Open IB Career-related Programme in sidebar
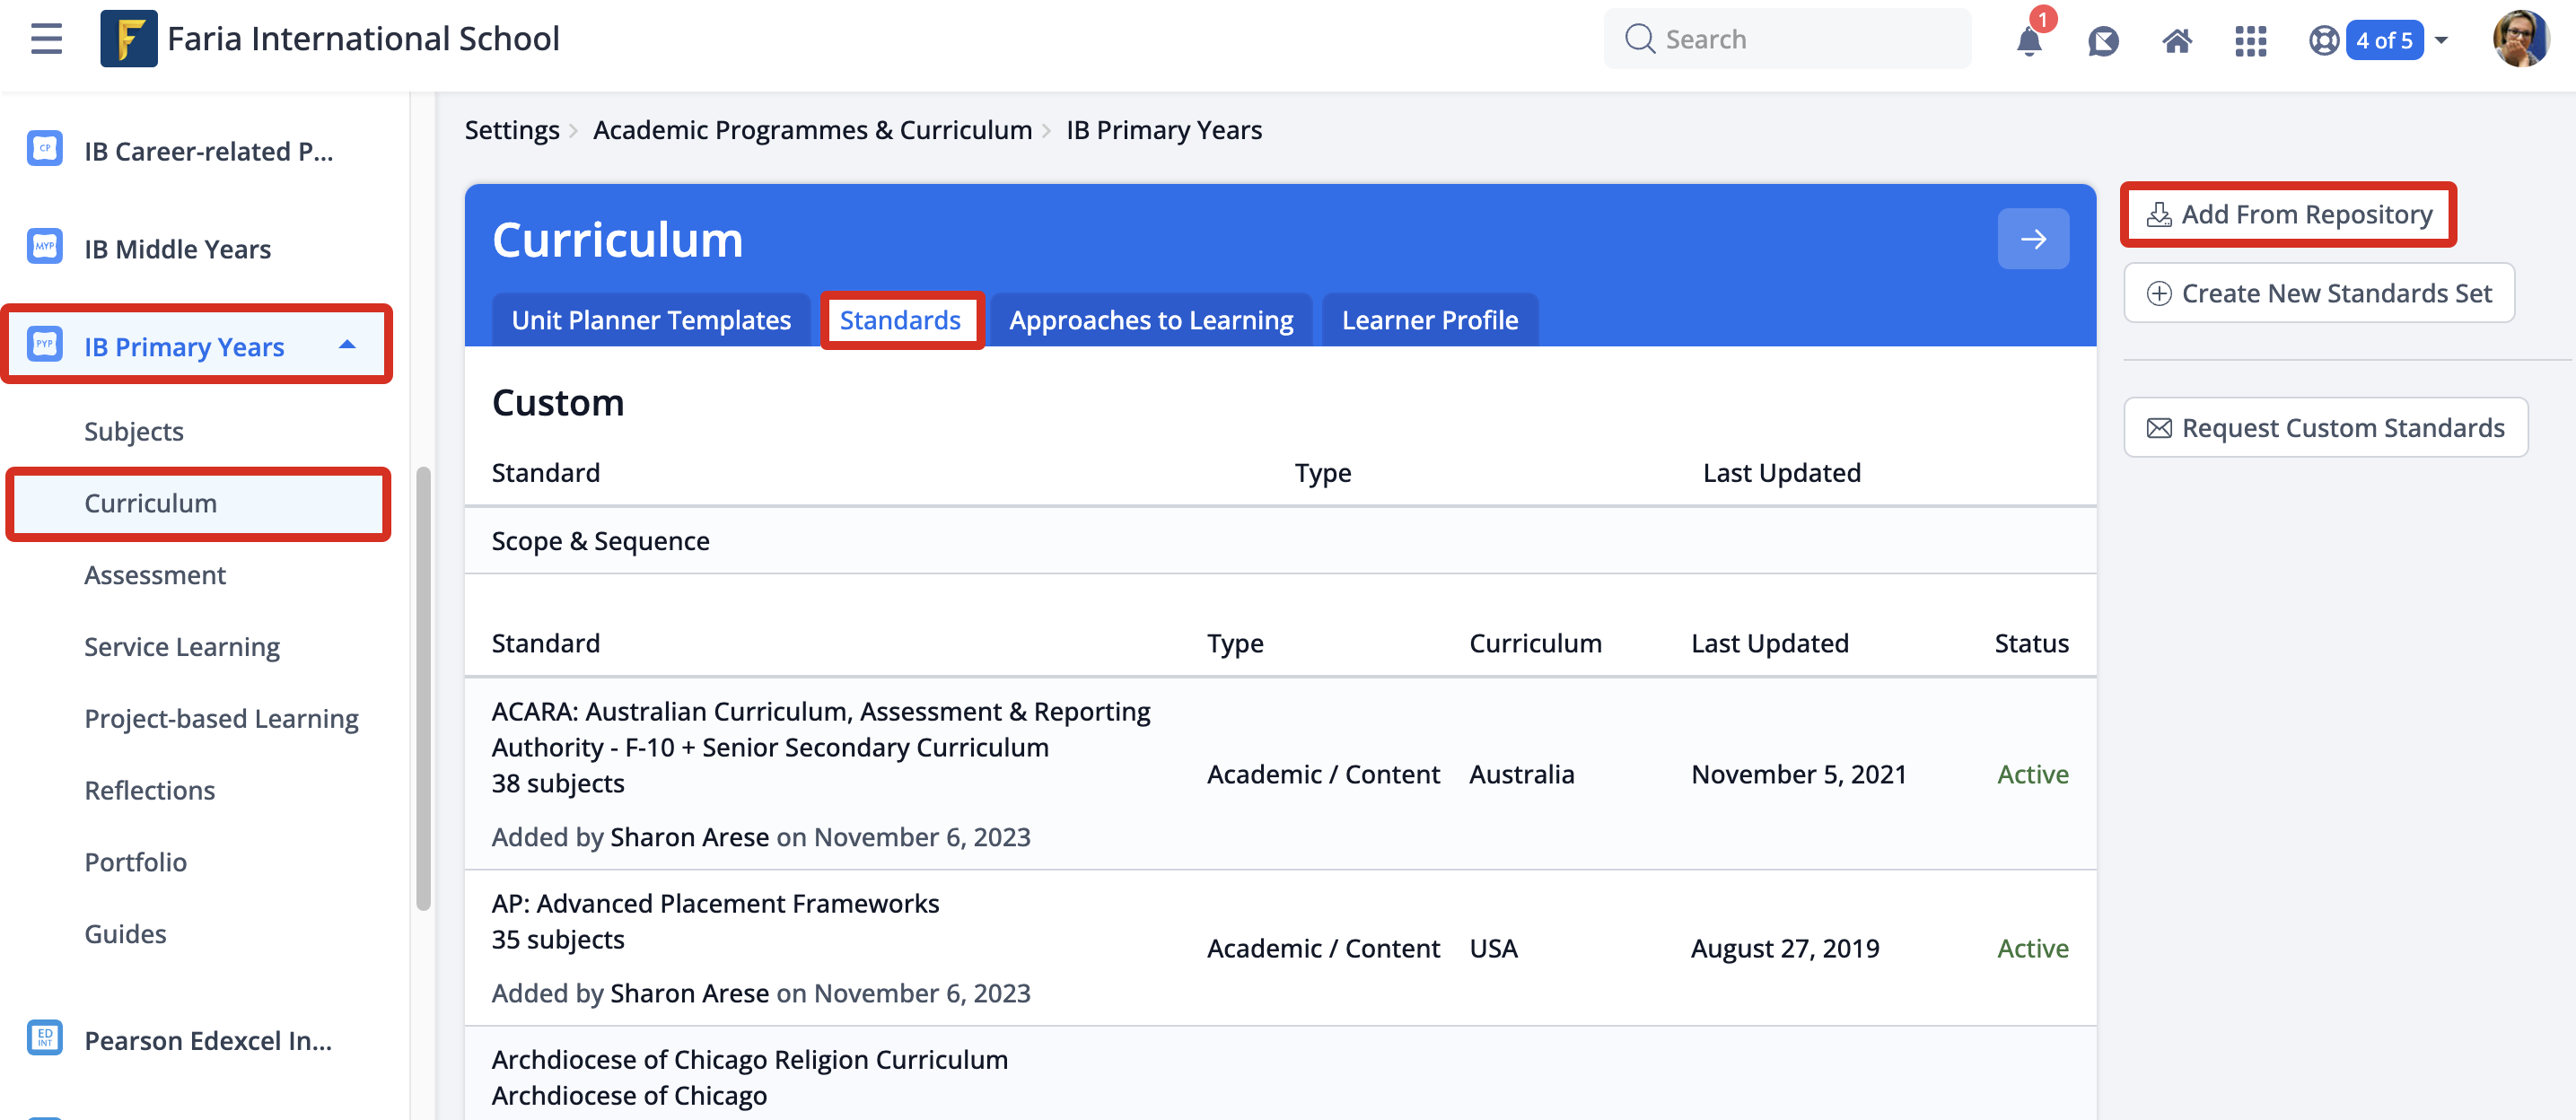The width and height of the screenshot is (2576, 1120). pyautogui.click(x=208, y=151)
